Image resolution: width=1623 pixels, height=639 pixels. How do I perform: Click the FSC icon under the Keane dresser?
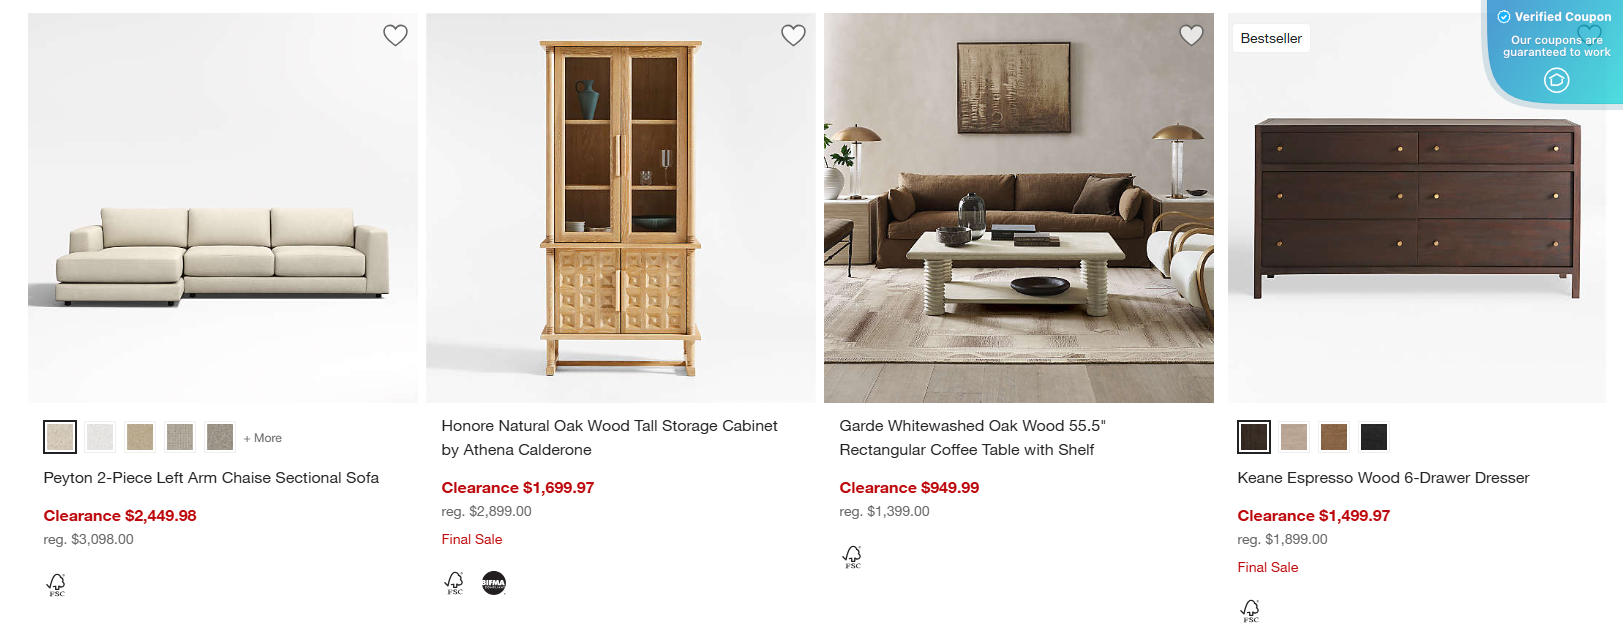[x=1251, y=610]
